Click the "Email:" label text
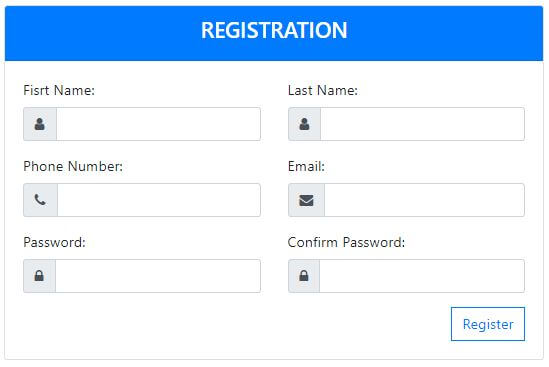Viewport: 549px width, 367px height. coord(306,166)
